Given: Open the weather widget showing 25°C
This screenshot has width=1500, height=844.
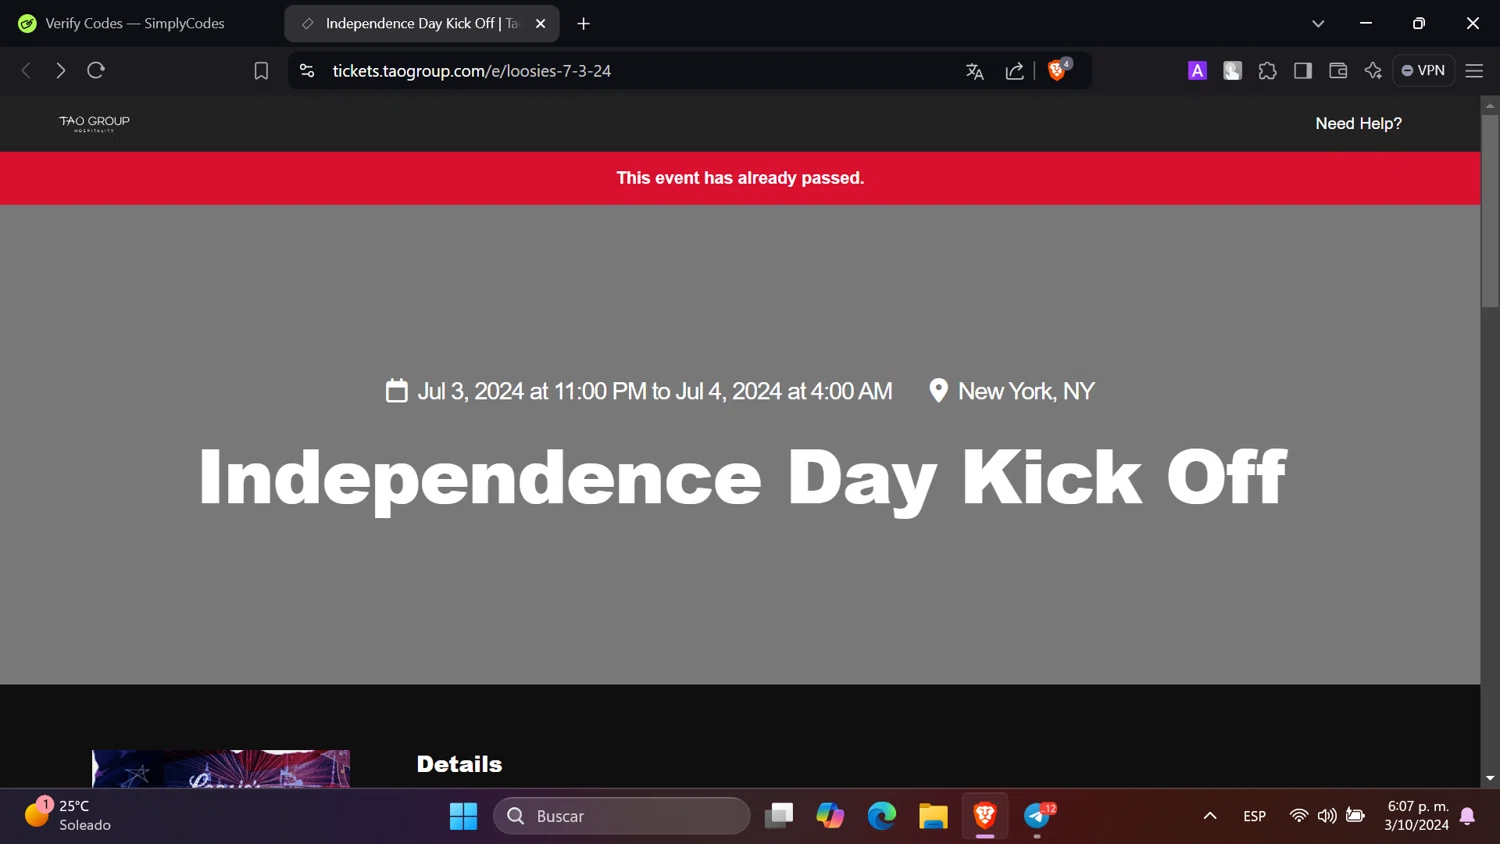Looking at the screenshot, I should tap(68, 815).
